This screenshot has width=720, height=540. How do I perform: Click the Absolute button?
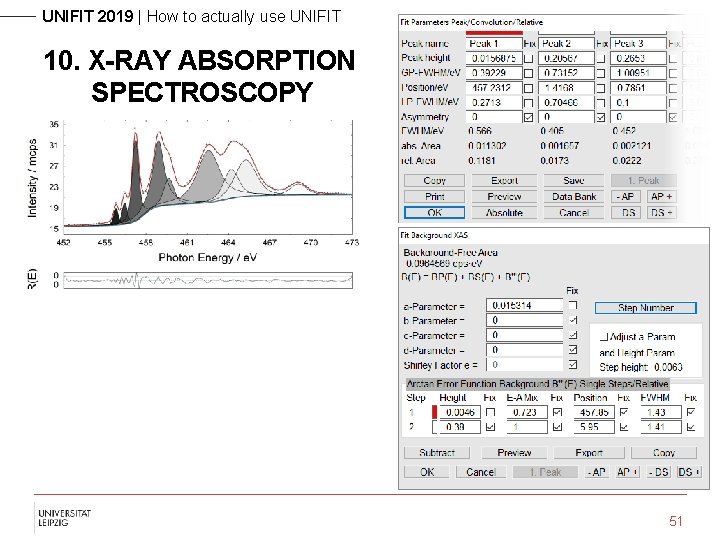coord(504,213)
